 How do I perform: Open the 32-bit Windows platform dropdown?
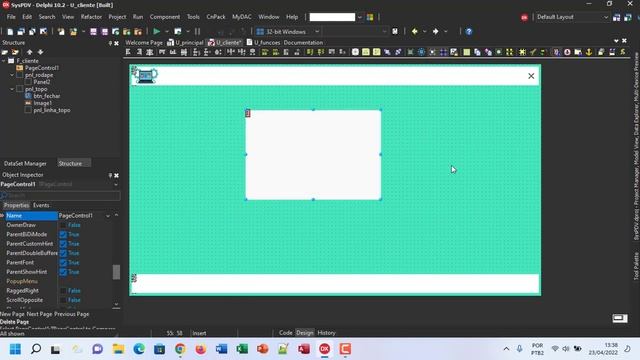tap(317, 31)
